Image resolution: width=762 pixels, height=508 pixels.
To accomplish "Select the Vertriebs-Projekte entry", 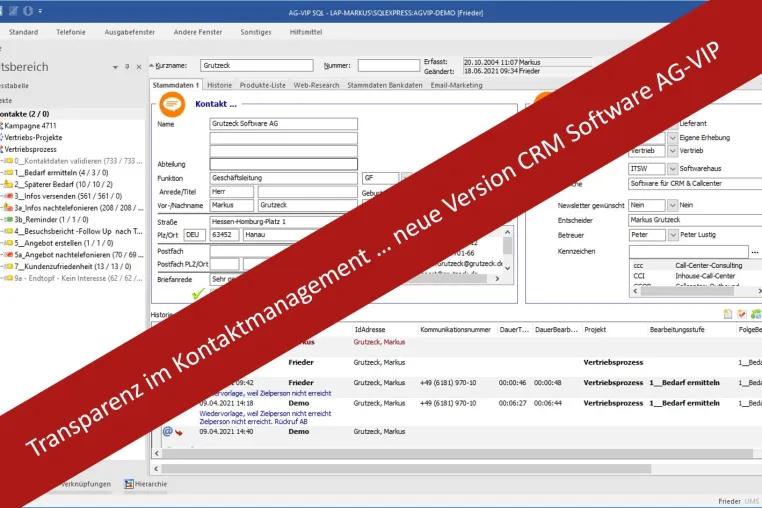I will (x=33, y=138).
